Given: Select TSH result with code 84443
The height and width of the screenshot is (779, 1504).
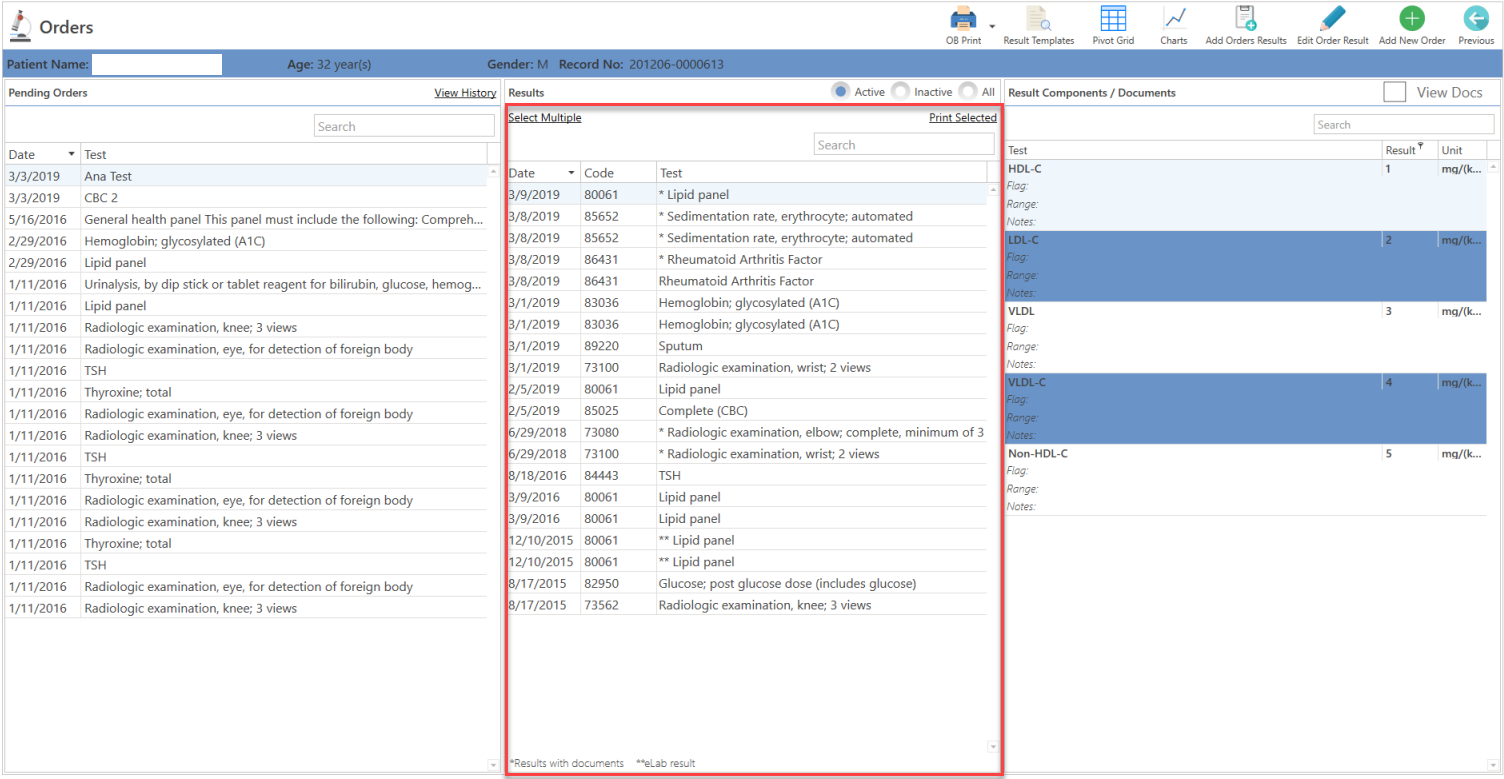Looking at the screenshot, I should 747,475.
